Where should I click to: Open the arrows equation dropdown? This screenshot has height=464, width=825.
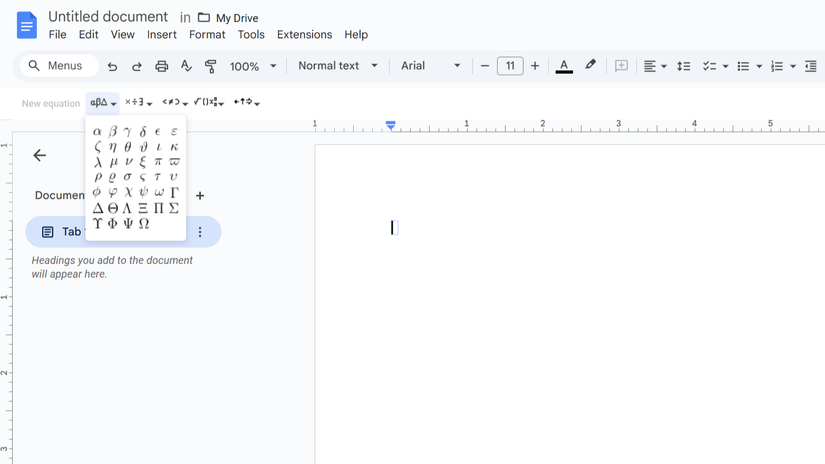click(x=247, y=103)
